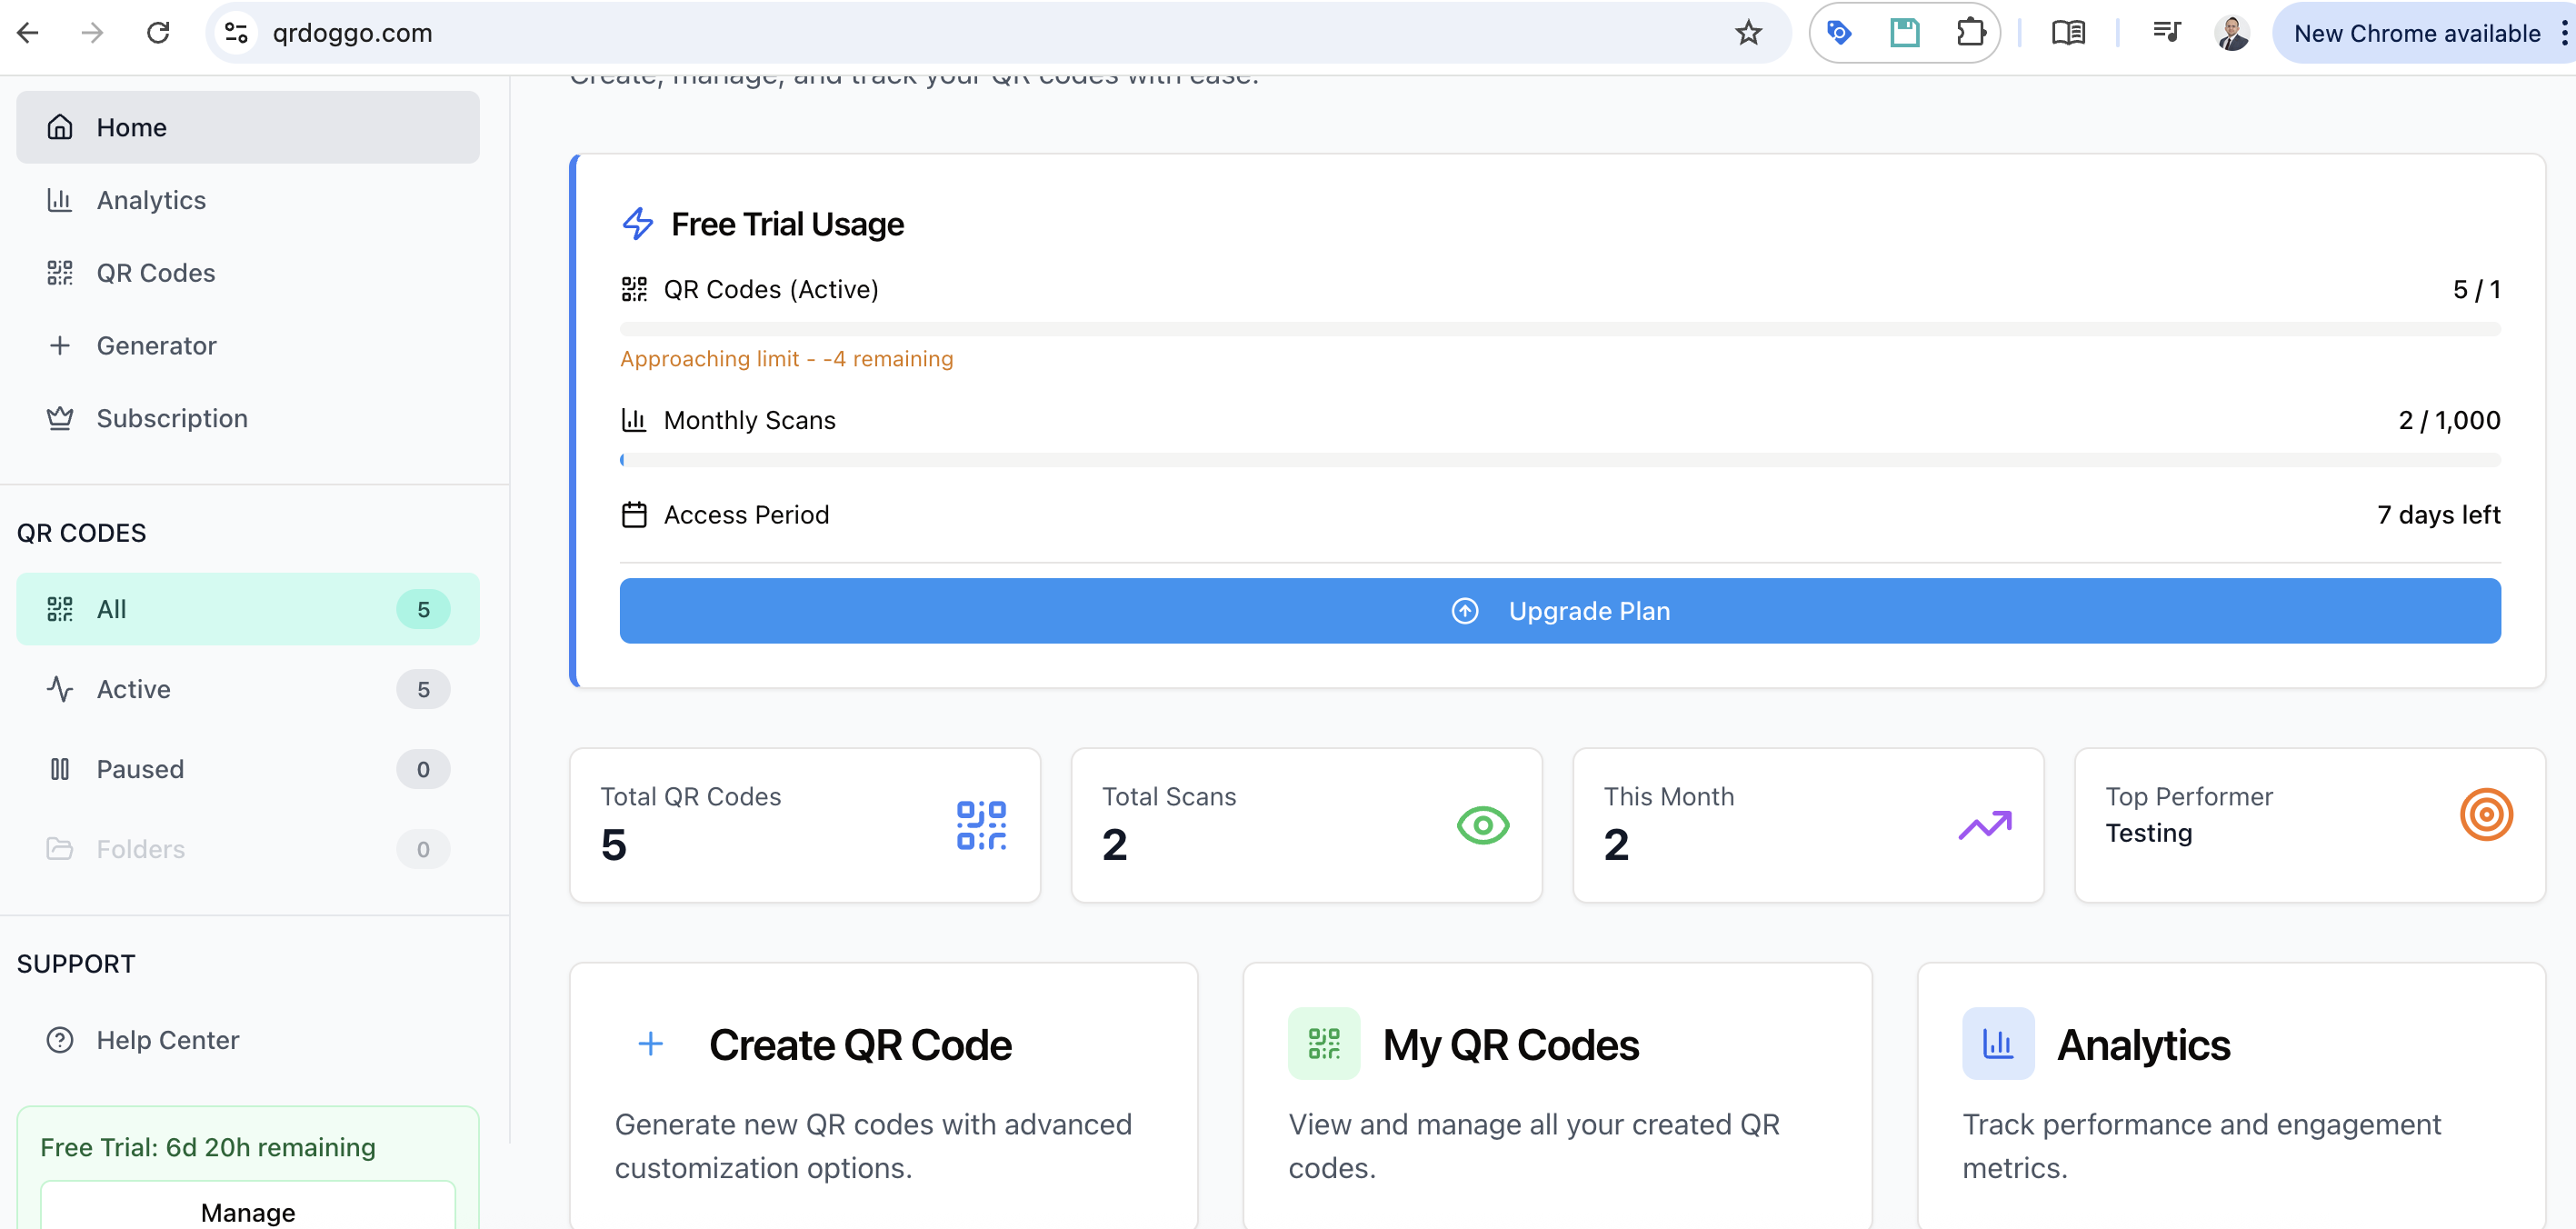Click the Paused count badge showing 0
This screenshot has width=2576, height=1229.
click(x=423, y=769)
